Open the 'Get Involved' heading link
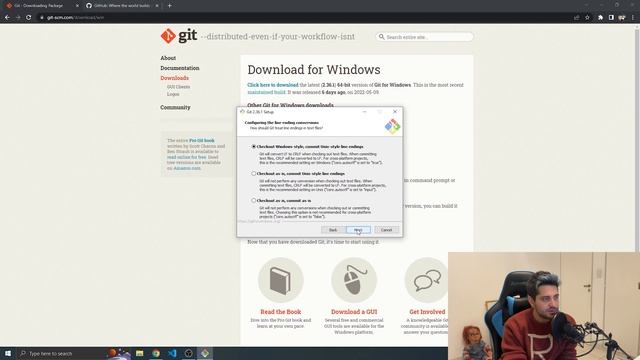The height and width of the screenshot is (360, 640). point(427,312)
